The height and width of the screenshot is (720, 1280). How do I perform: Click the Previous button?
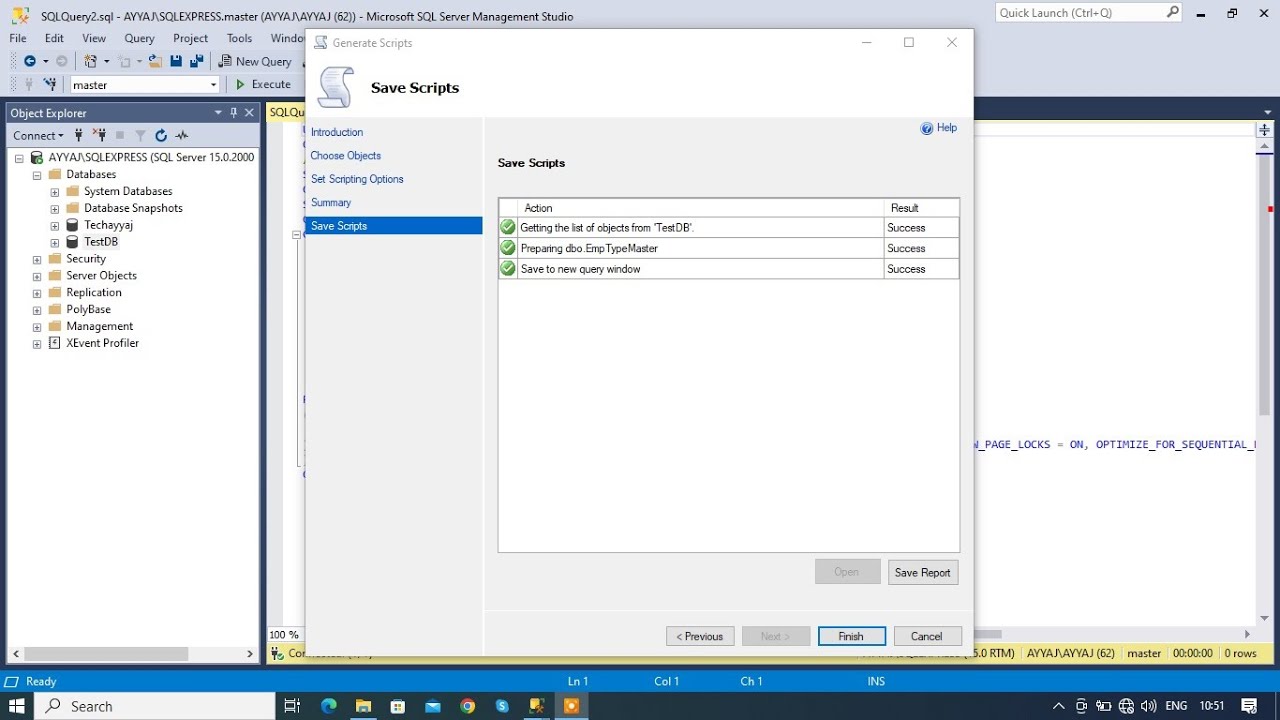coord(700,636)
